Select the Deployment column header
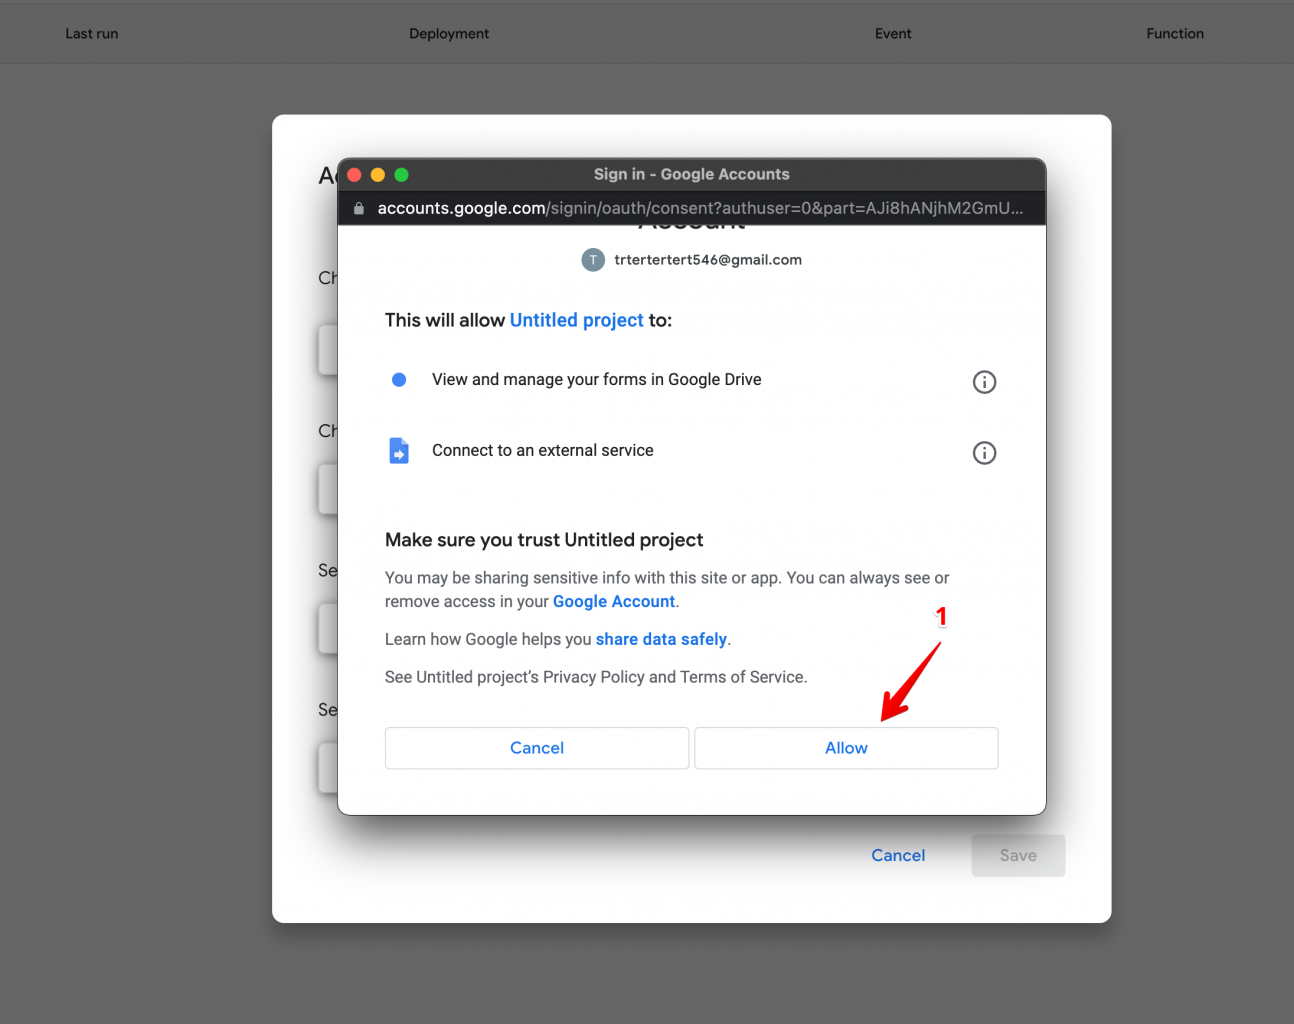The height and width of the screenshot is (1024, 1294). (x=449, y=34)
